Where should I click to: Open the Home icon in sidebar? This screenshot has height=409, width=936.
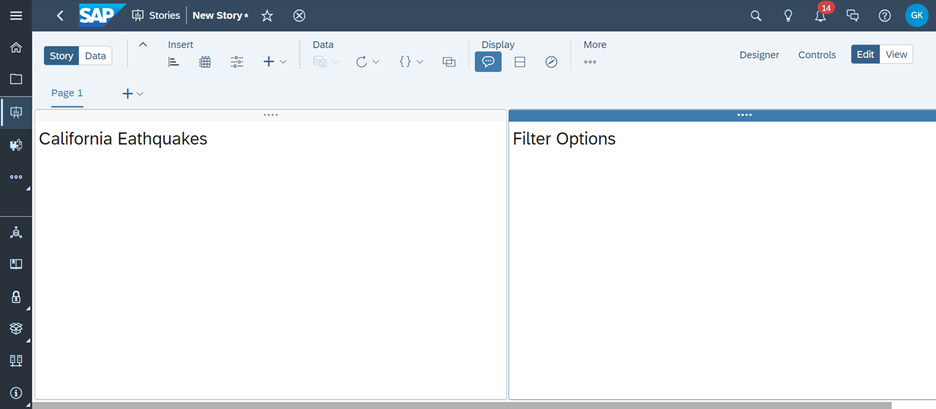pyautogui.click(x=15, y=47)
